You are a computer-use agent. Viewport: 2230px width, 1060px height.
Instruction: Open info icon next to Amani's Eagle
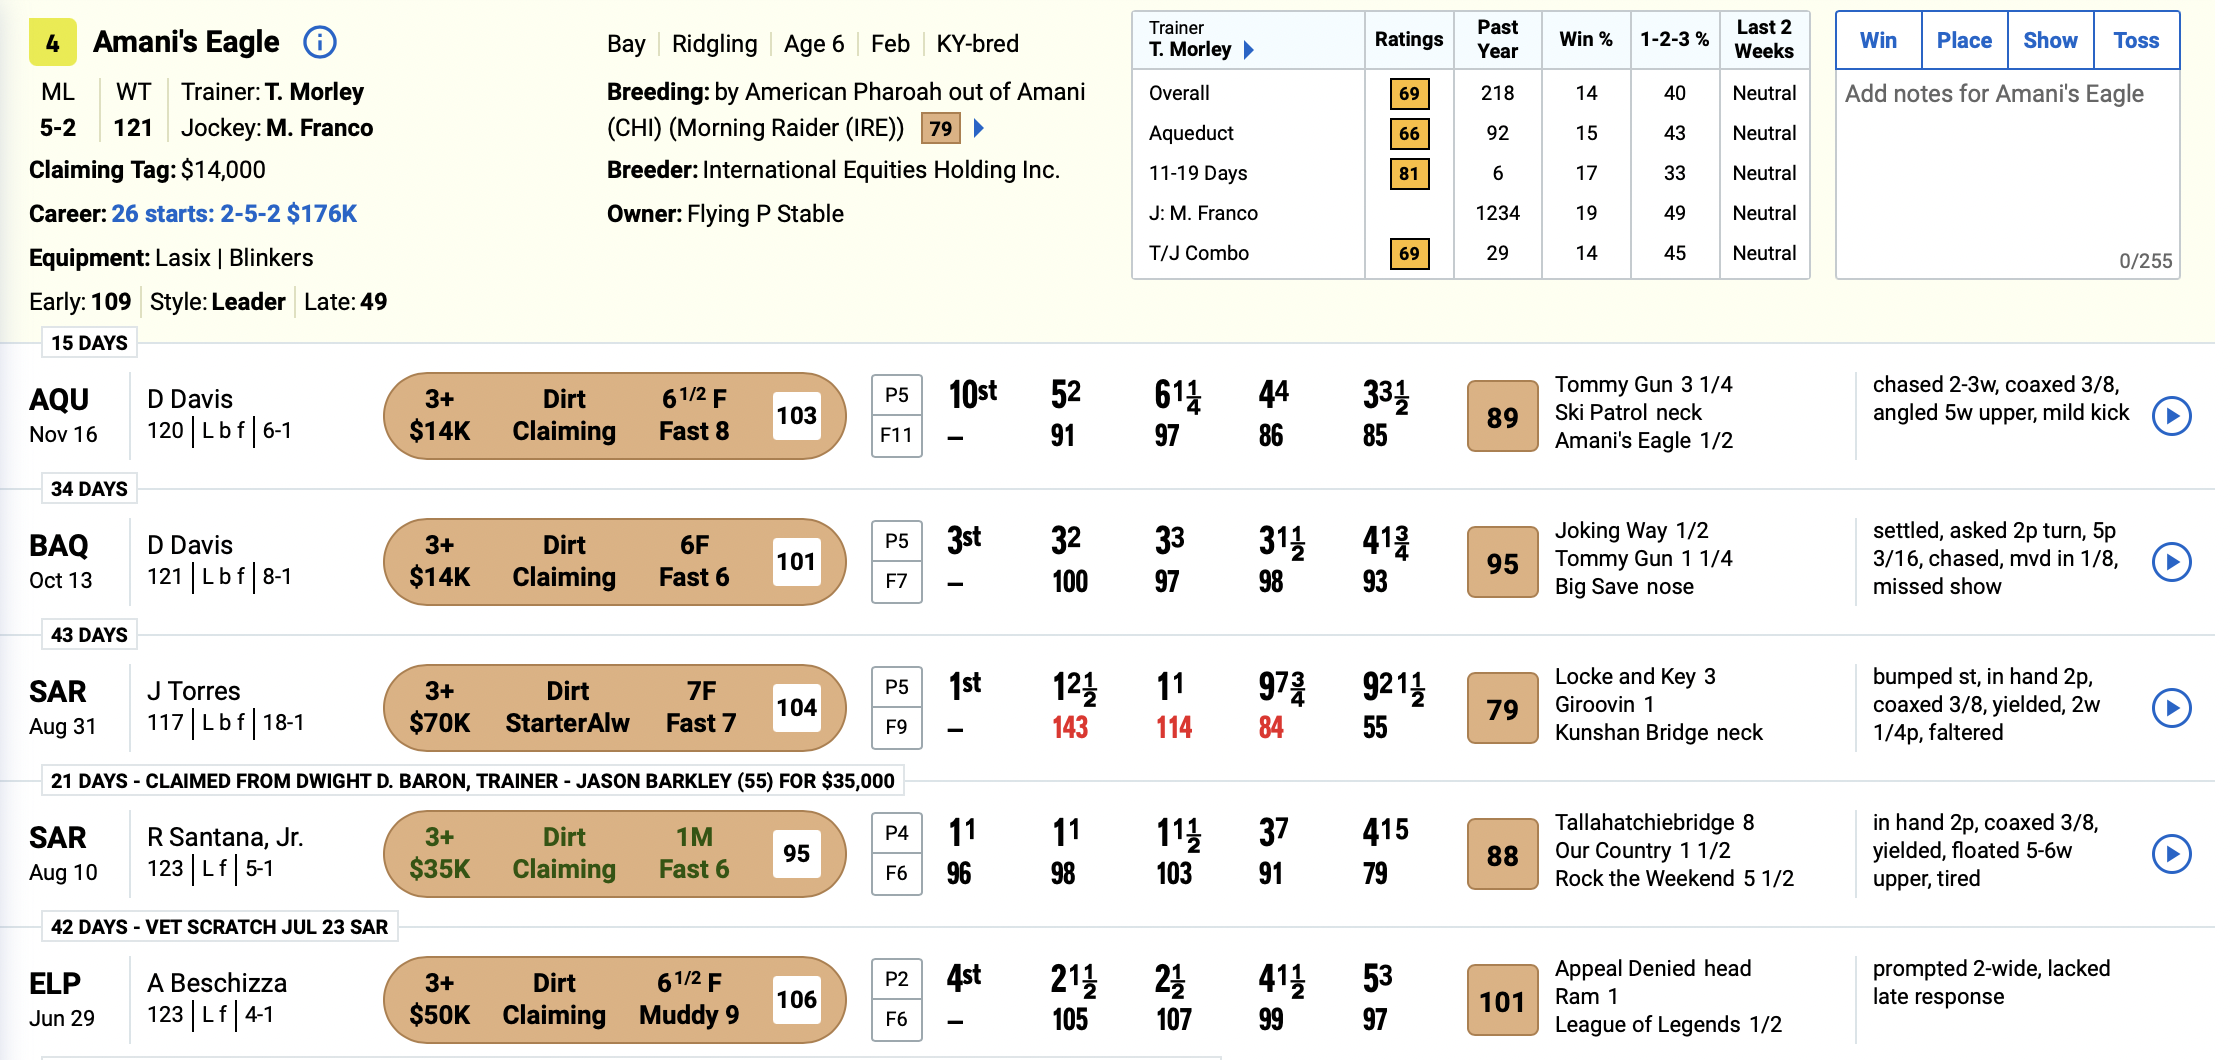tap(319, 42)
